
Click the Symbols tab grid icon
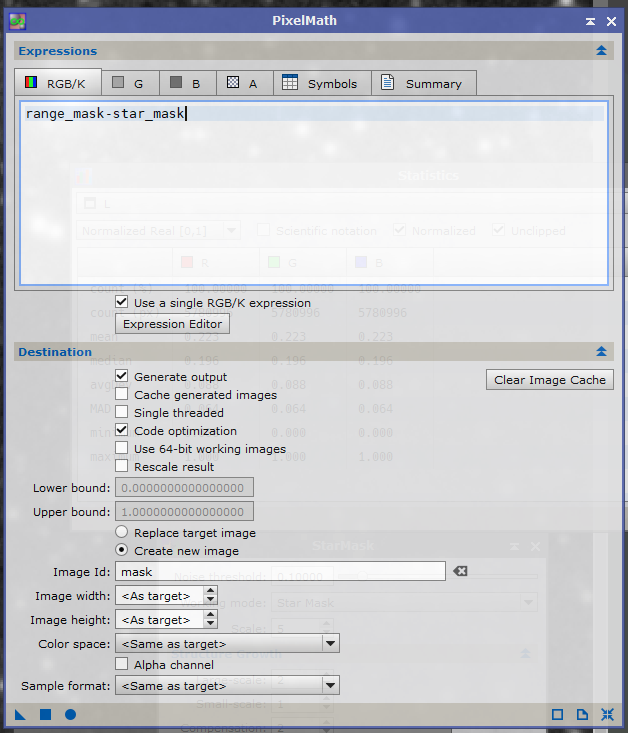pyautogui.click(x=290, y=82)
